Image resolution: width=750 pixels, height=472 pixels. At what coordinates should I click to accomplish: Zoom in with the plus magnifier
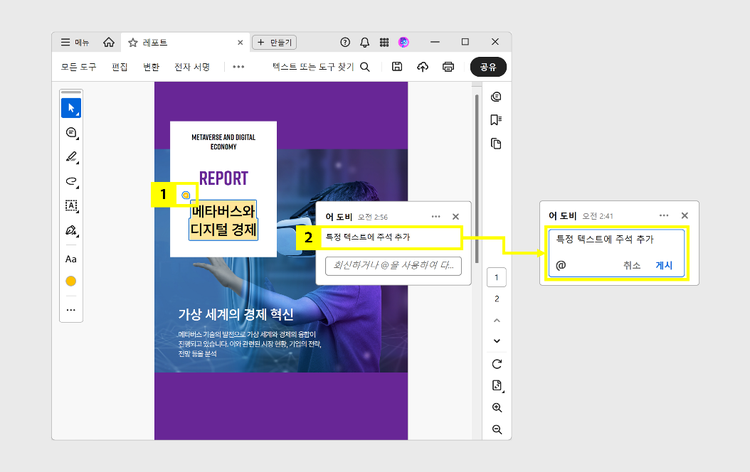(496, 407)
